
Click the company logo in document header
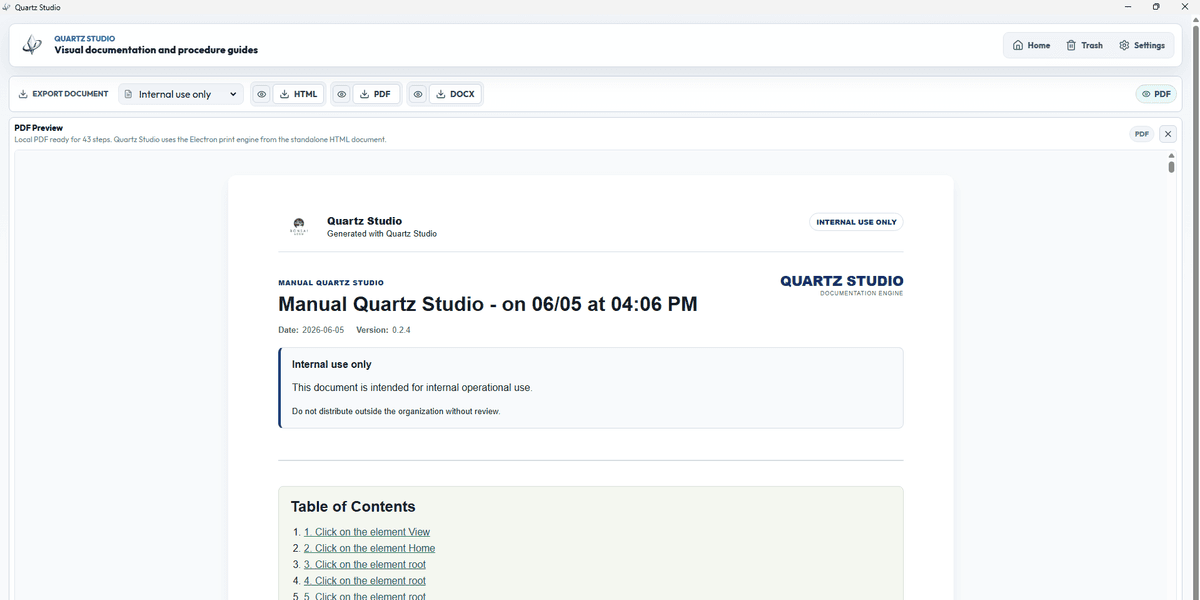[x=298, y=226]
